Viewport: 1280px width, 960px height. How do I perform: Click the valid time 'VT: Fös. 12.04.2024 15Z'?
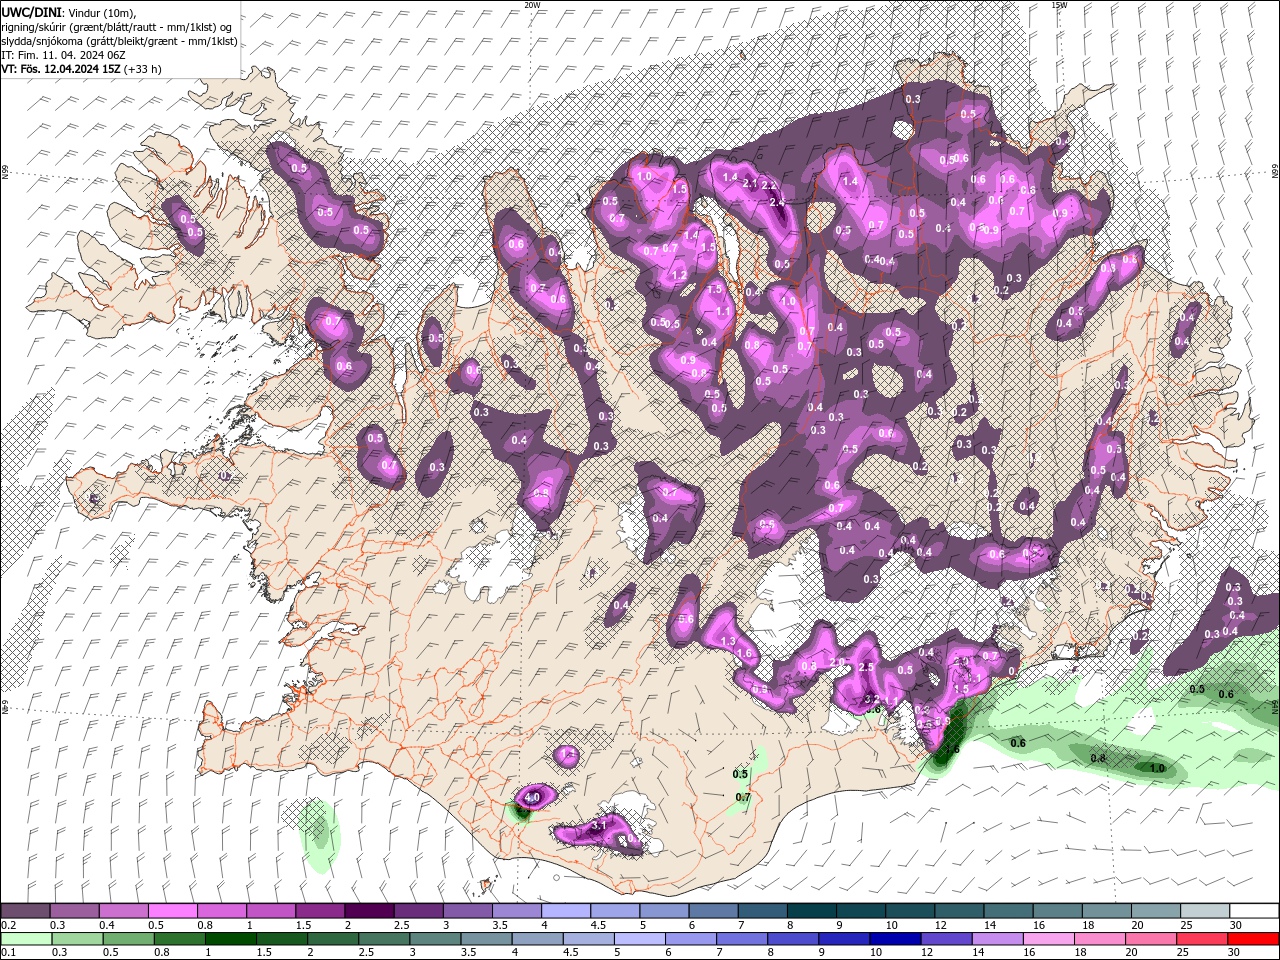60,69
